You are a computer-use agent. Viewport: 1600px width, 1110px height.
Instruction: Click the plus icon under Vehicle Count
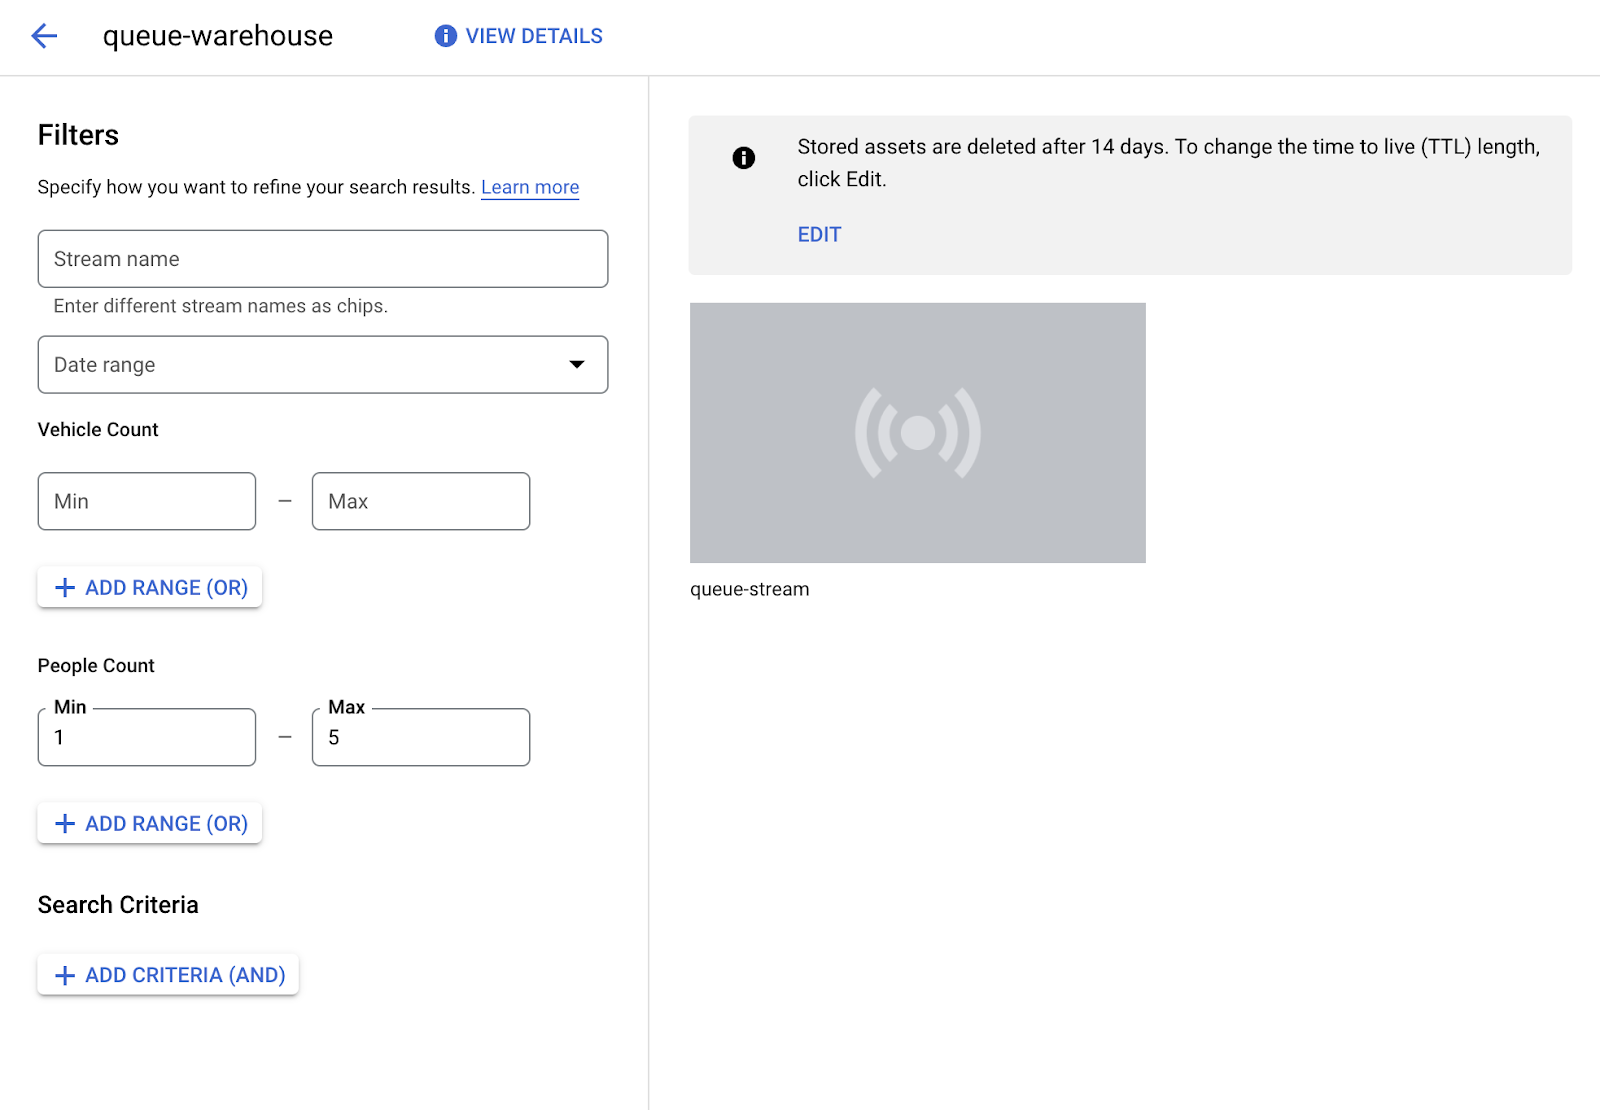(x=65, y=588)
